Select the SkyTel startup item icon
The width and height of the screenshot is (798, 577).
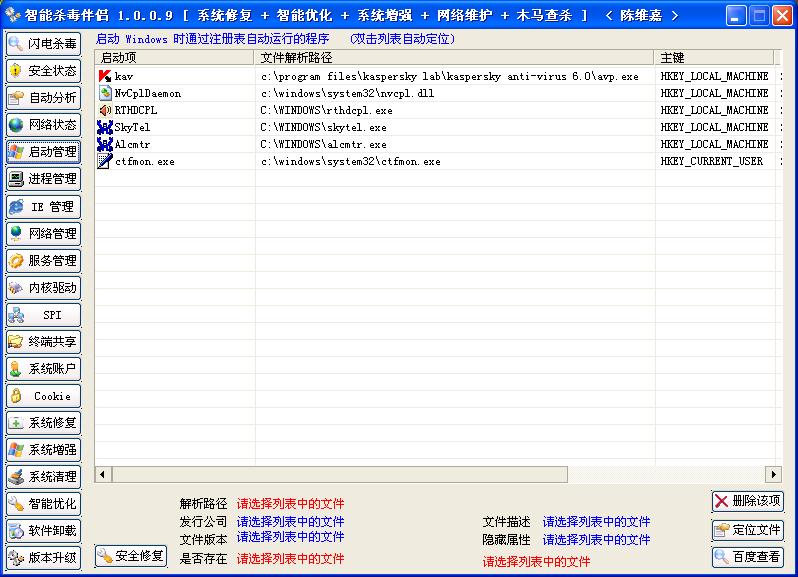[x=105, y=127]
